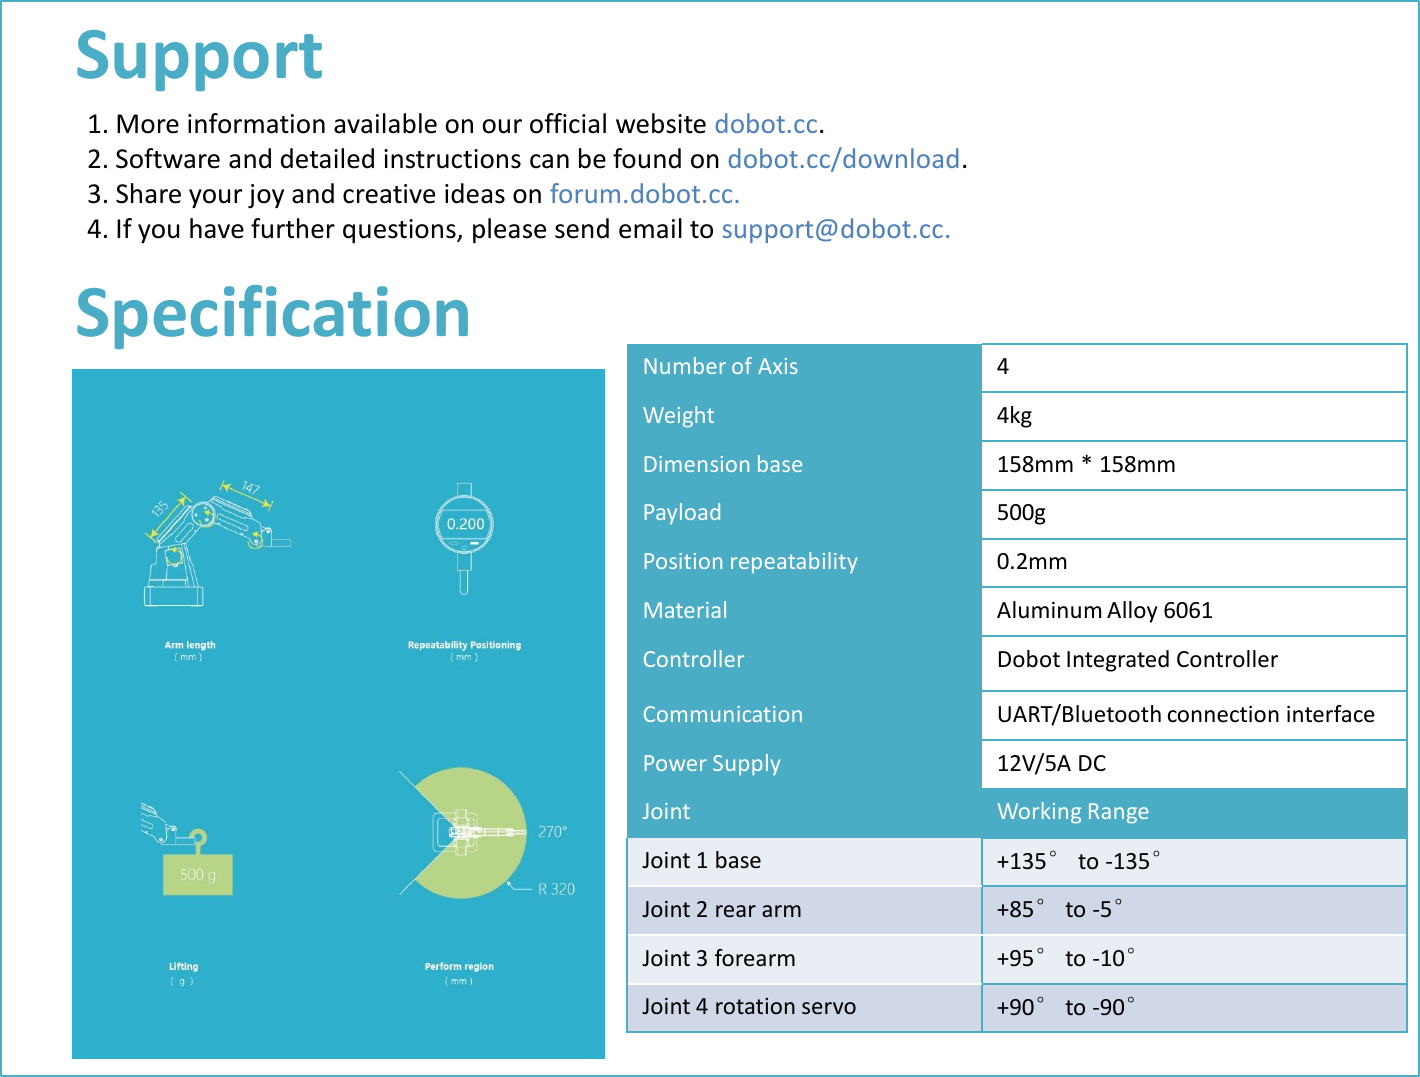Click the 'Aluminum Alloy 6061' cell
The width and height of the screenshot is (1420, 1077).
1194,611
